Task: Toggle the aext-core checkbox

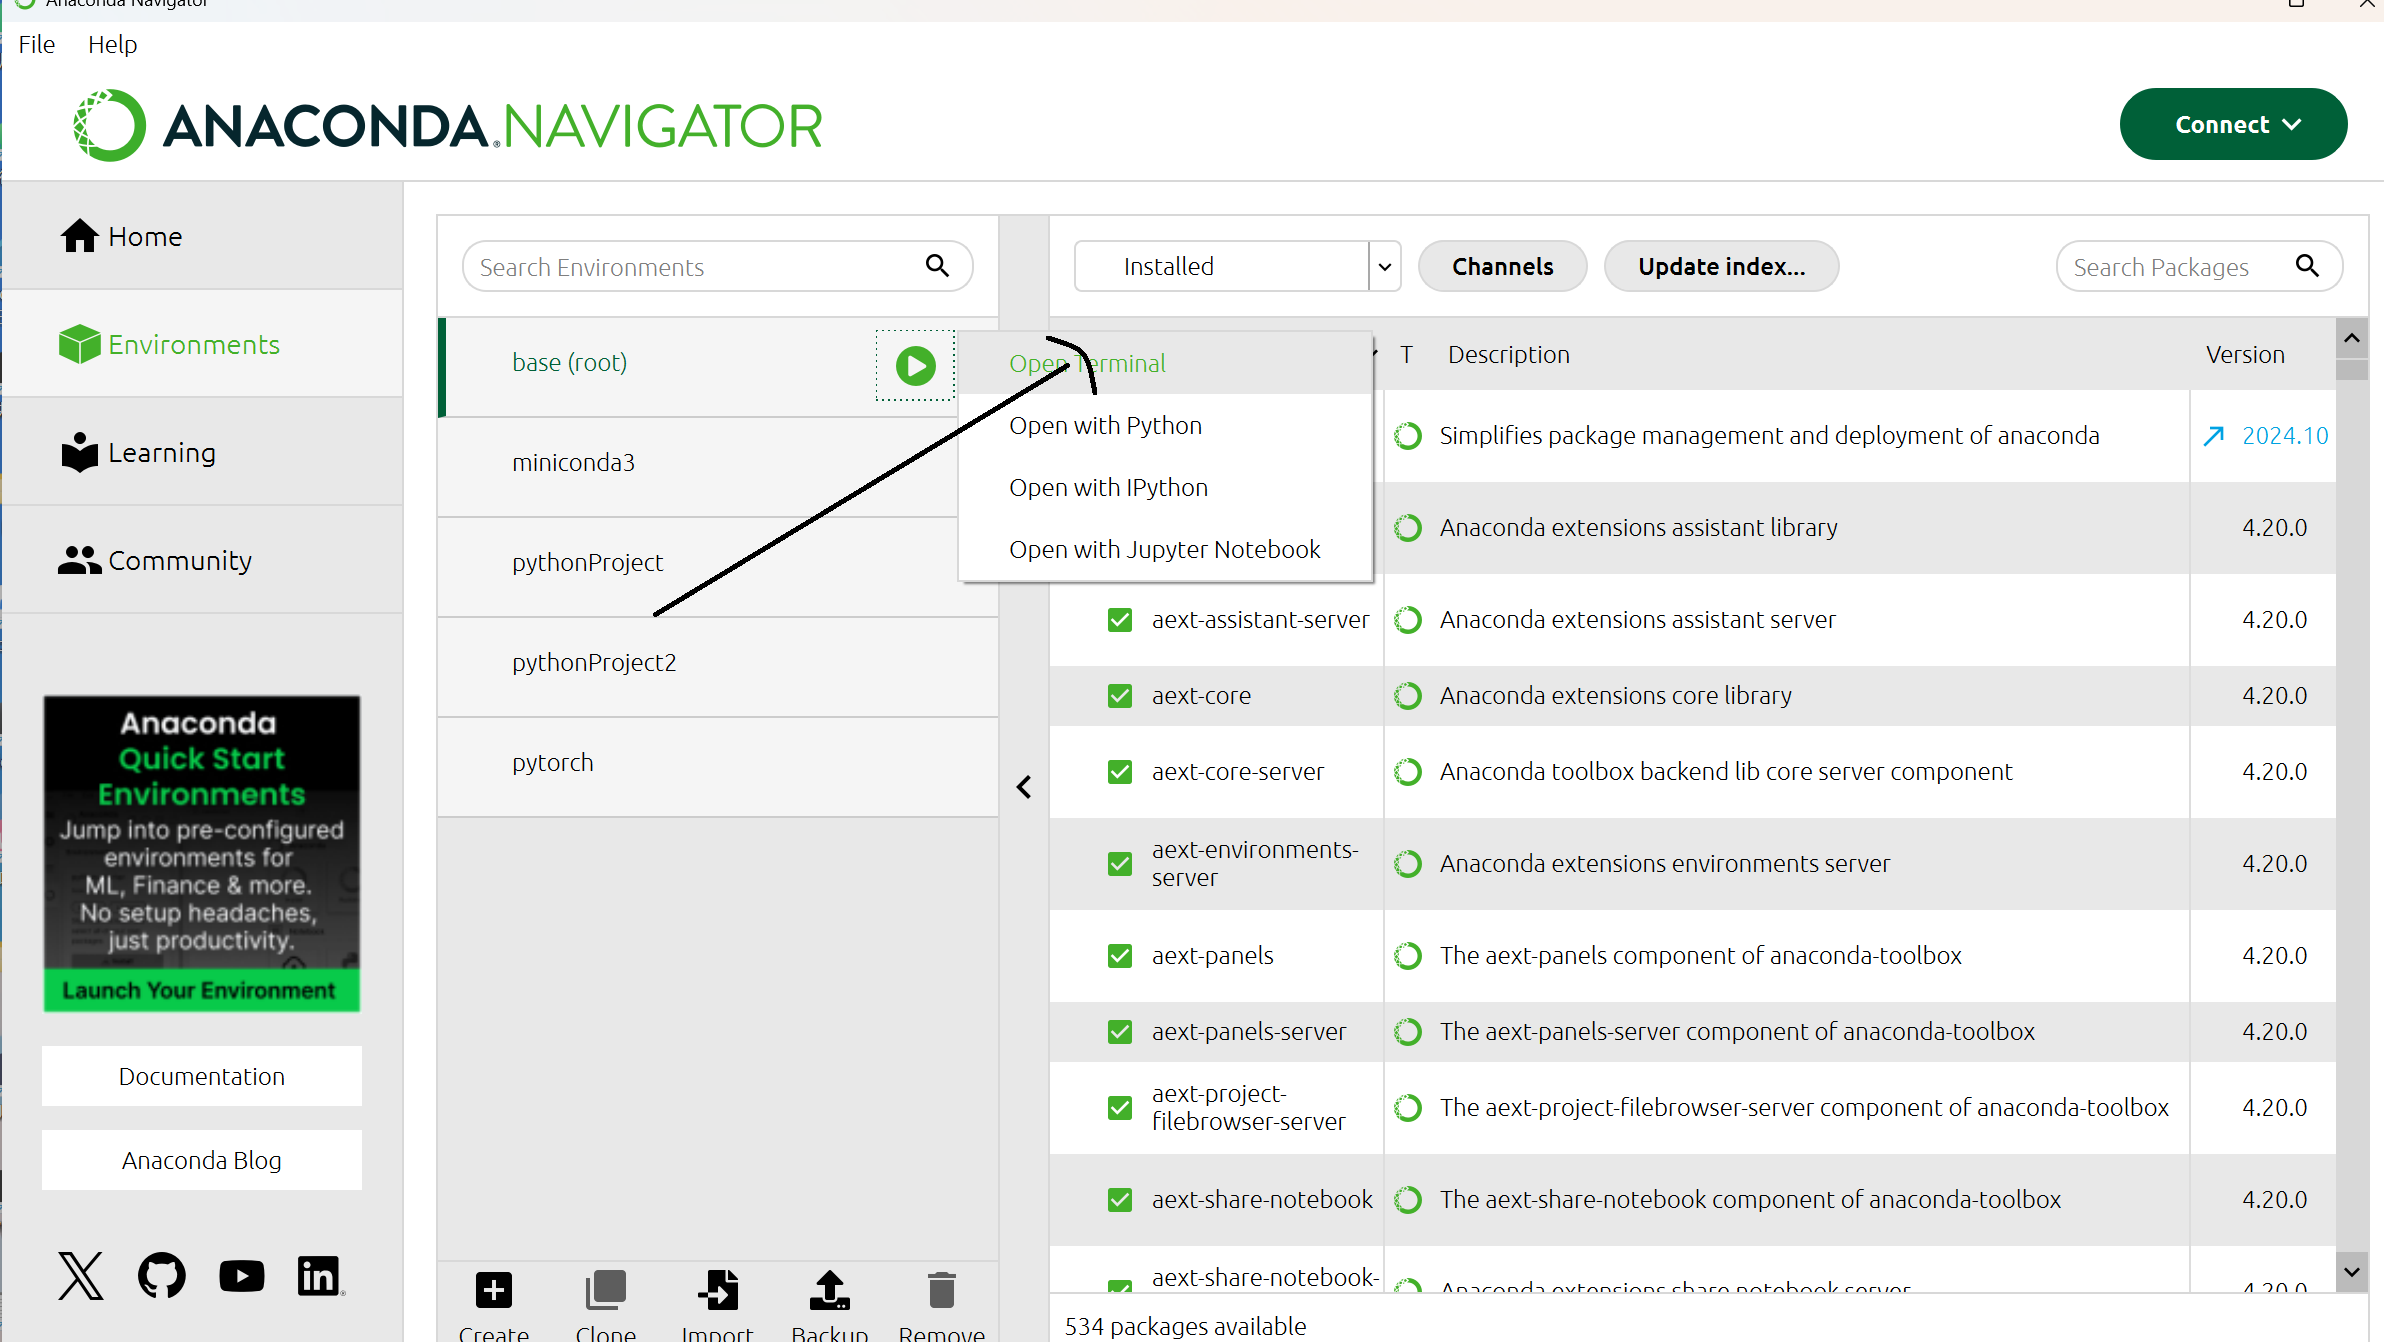Action: click(1120, 696)
